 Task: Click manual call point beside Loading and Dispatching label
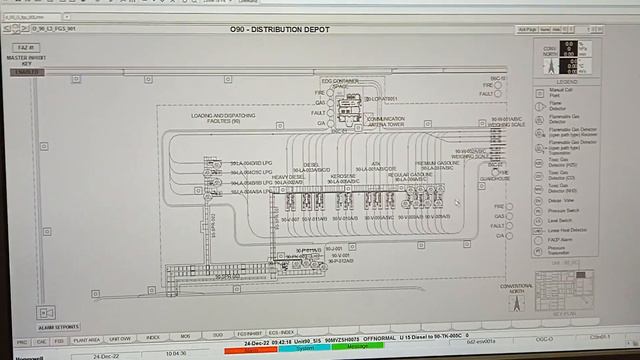point(280,125)
